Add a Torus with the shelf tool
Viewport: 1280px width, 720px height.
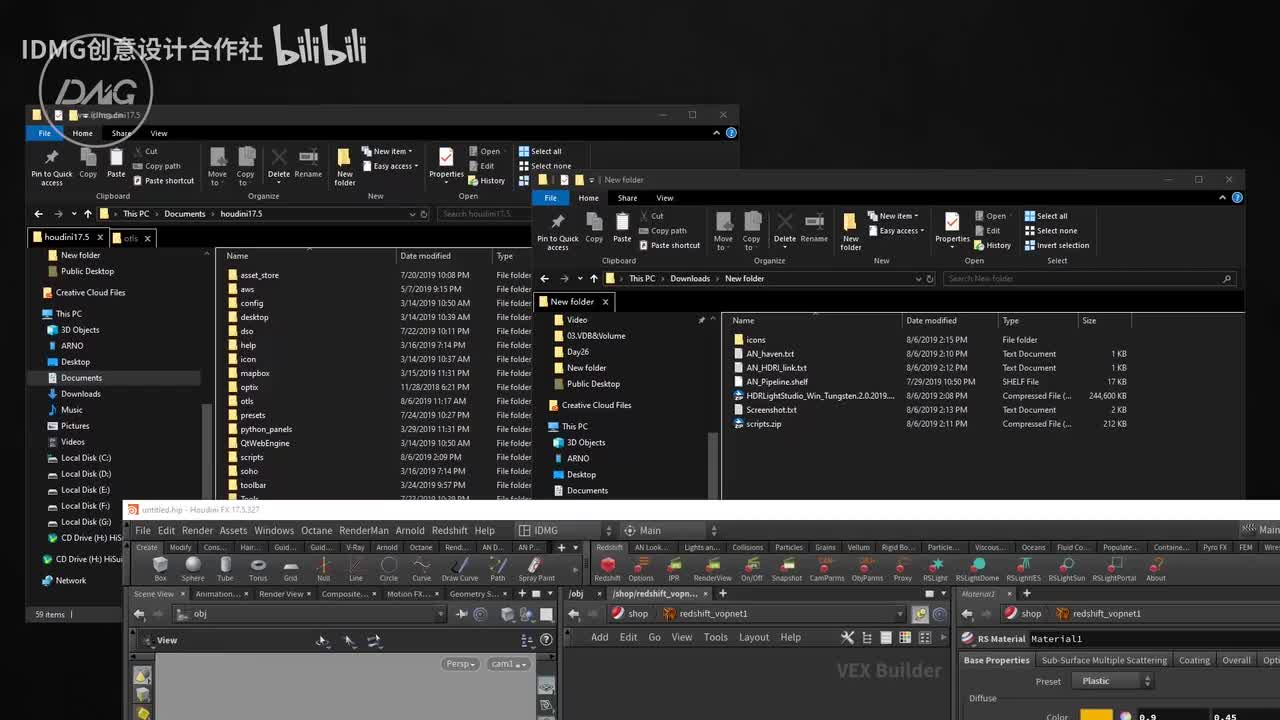click(258, 569)
